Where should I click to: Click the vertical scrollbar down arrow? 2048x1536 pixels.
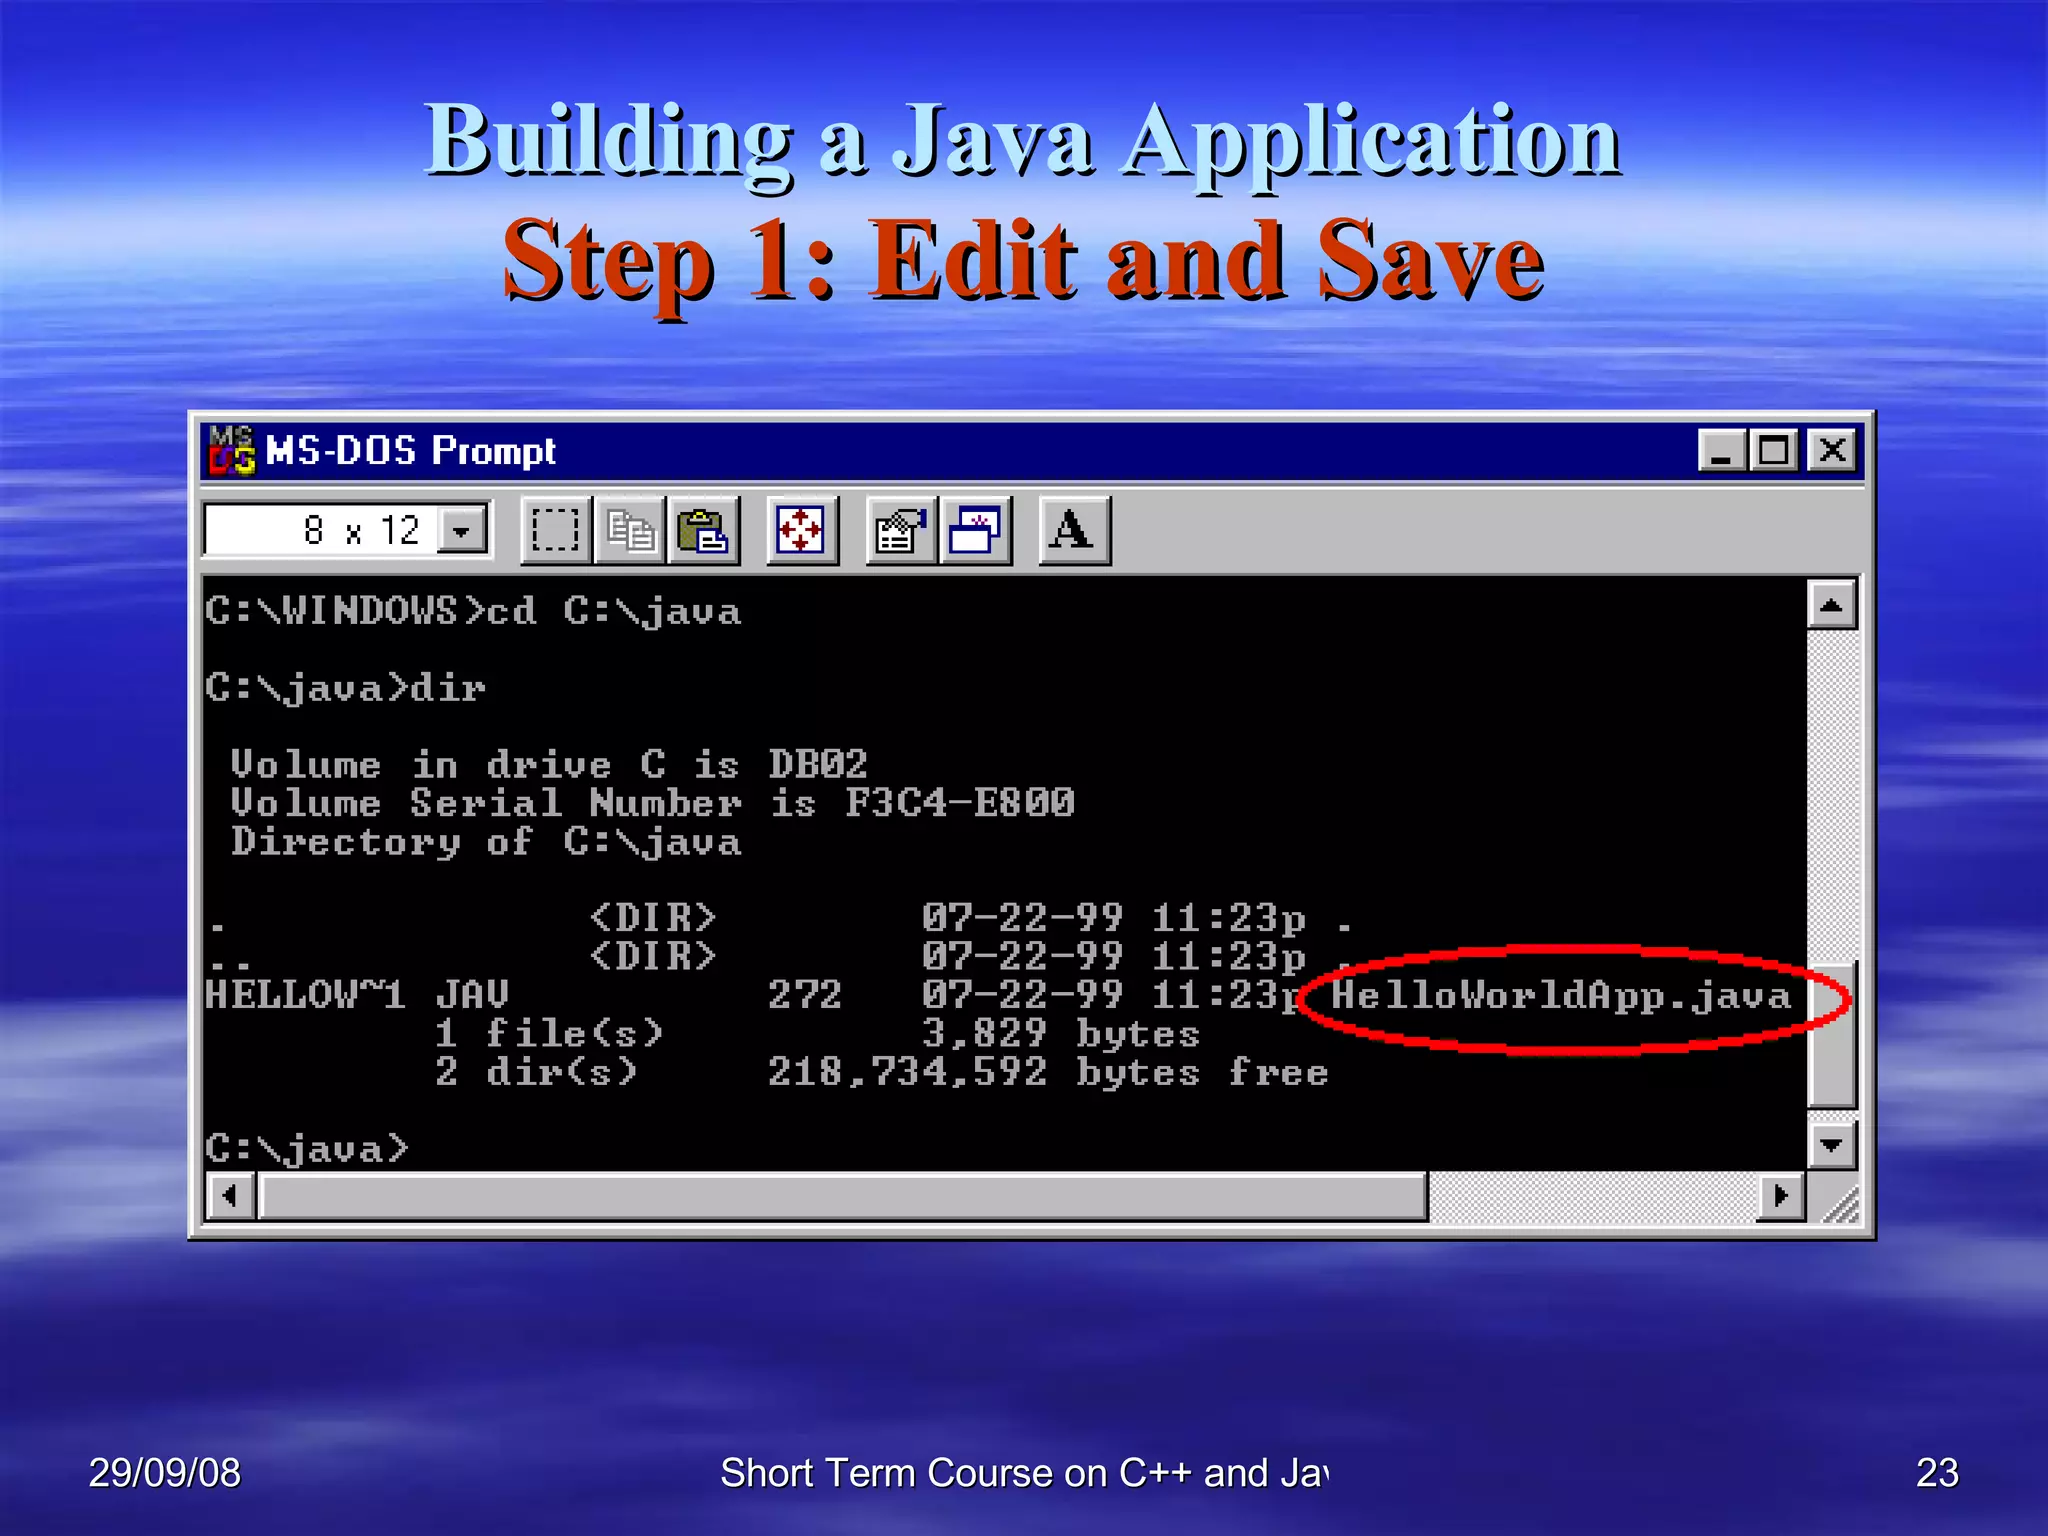[1832, 1144]
